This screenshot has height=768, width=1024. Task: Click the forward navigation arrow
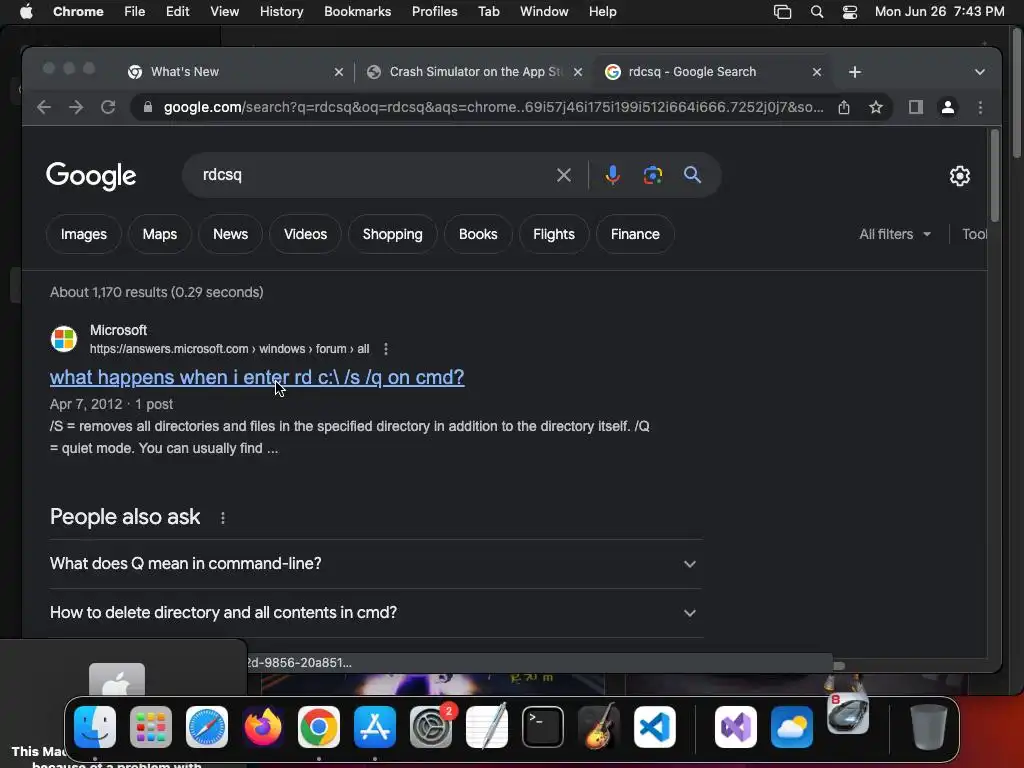[x=76, y=107]
